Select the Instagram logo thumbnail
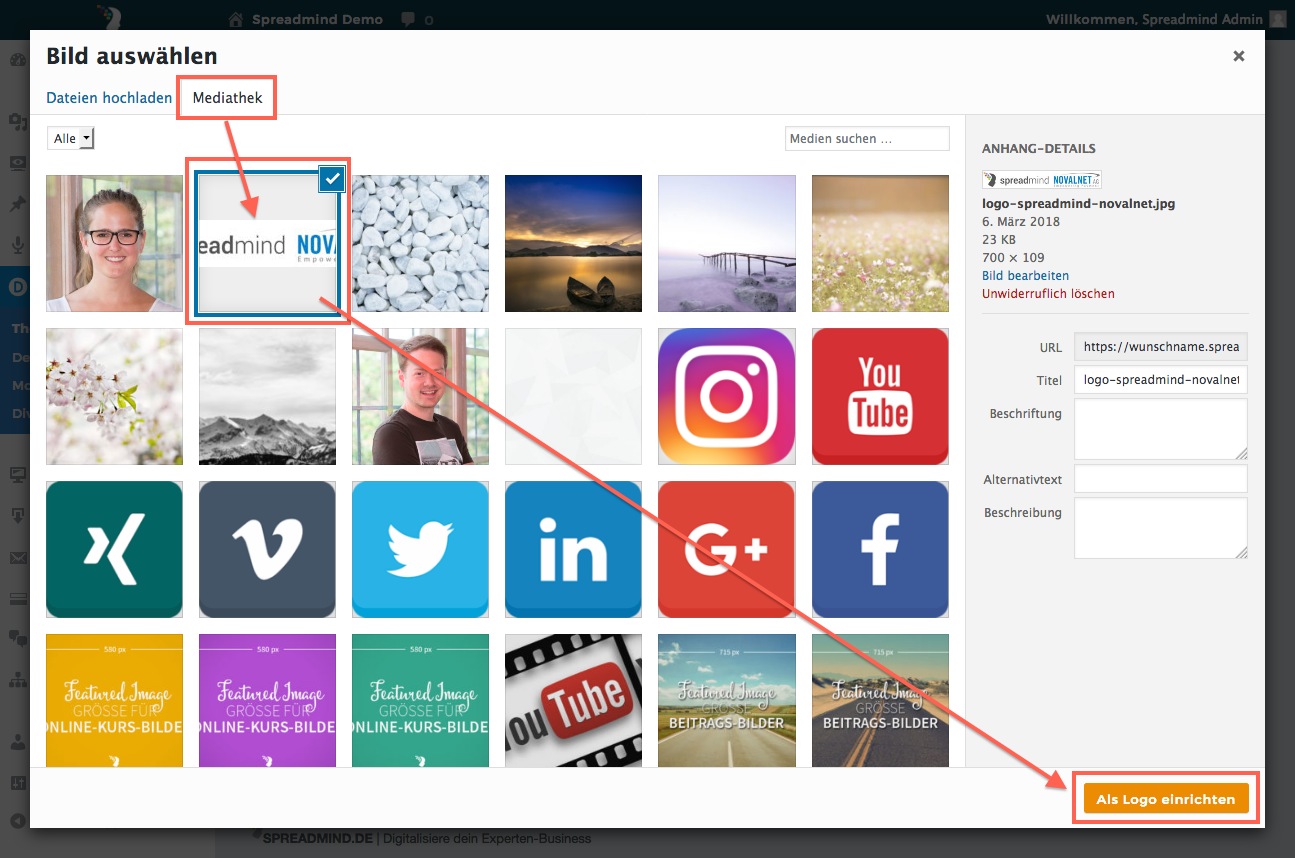 (727, 397)
